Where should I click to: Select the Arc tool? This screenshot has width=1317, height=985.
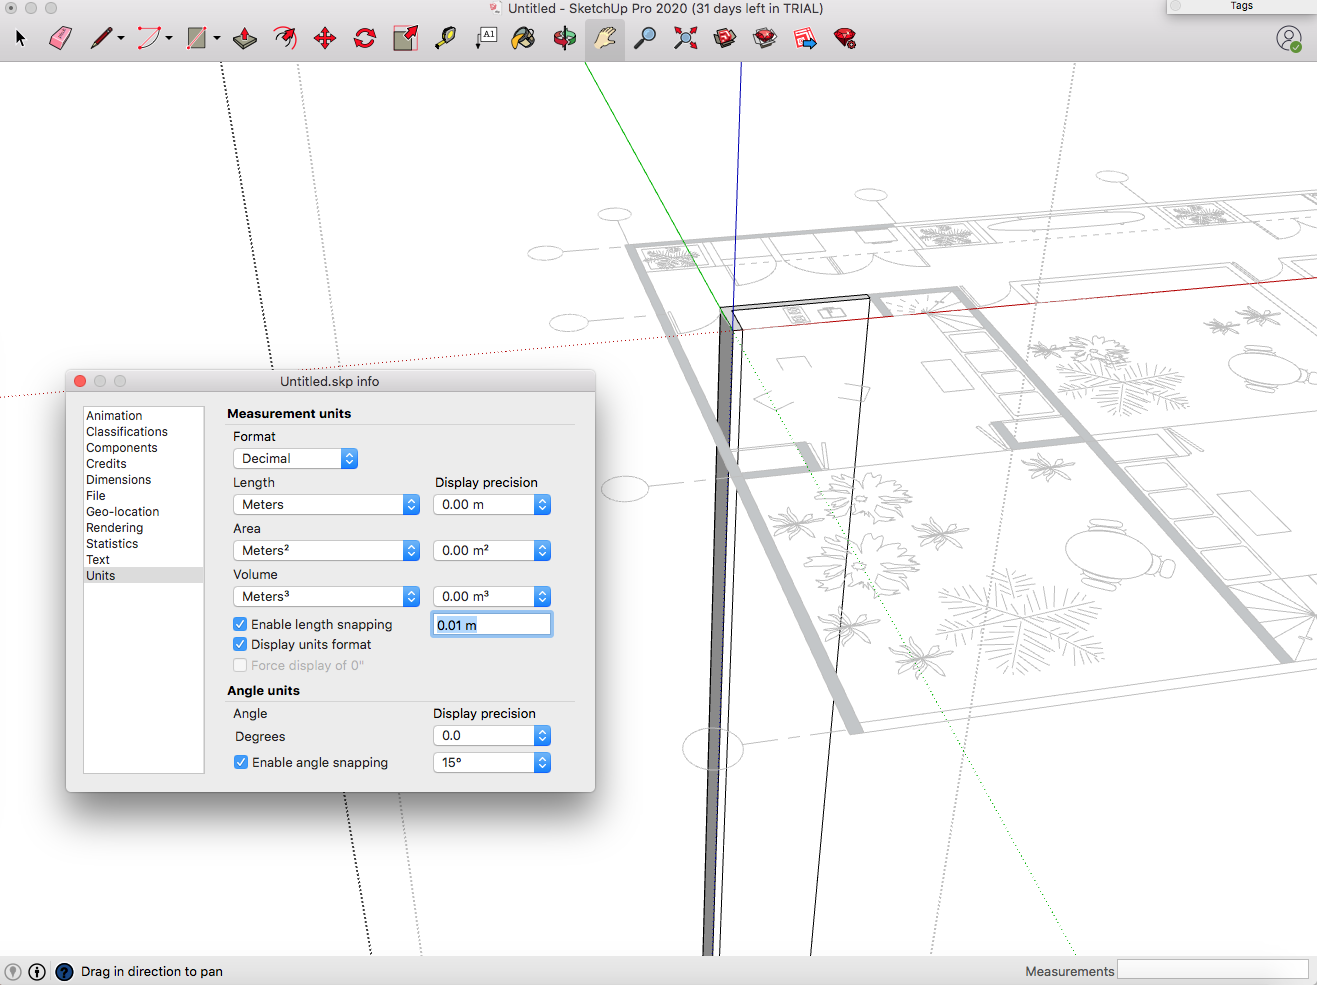[149, 39]
